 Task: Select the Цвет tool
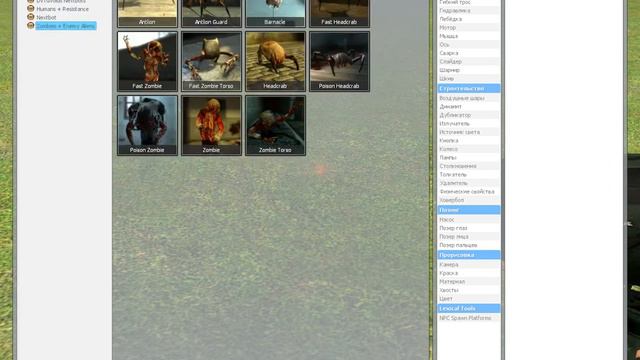click(x=469, y=298)
